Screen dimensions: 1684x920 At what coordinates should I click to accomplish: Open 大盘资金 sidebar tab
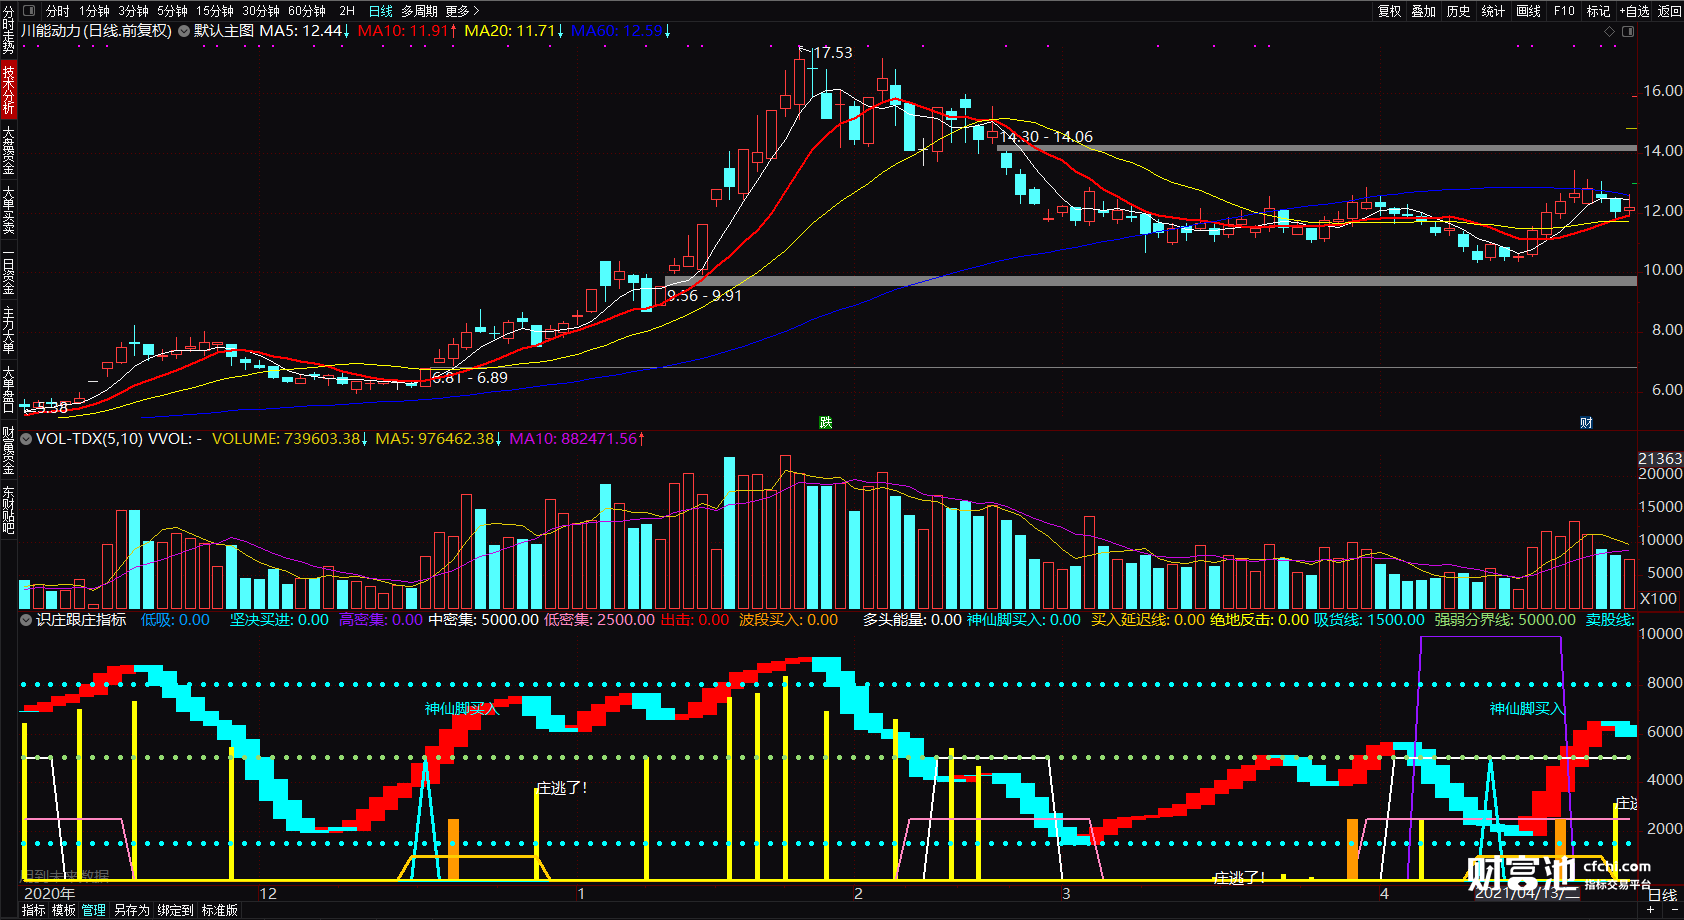pyautogui.click(x=8, y=150)
